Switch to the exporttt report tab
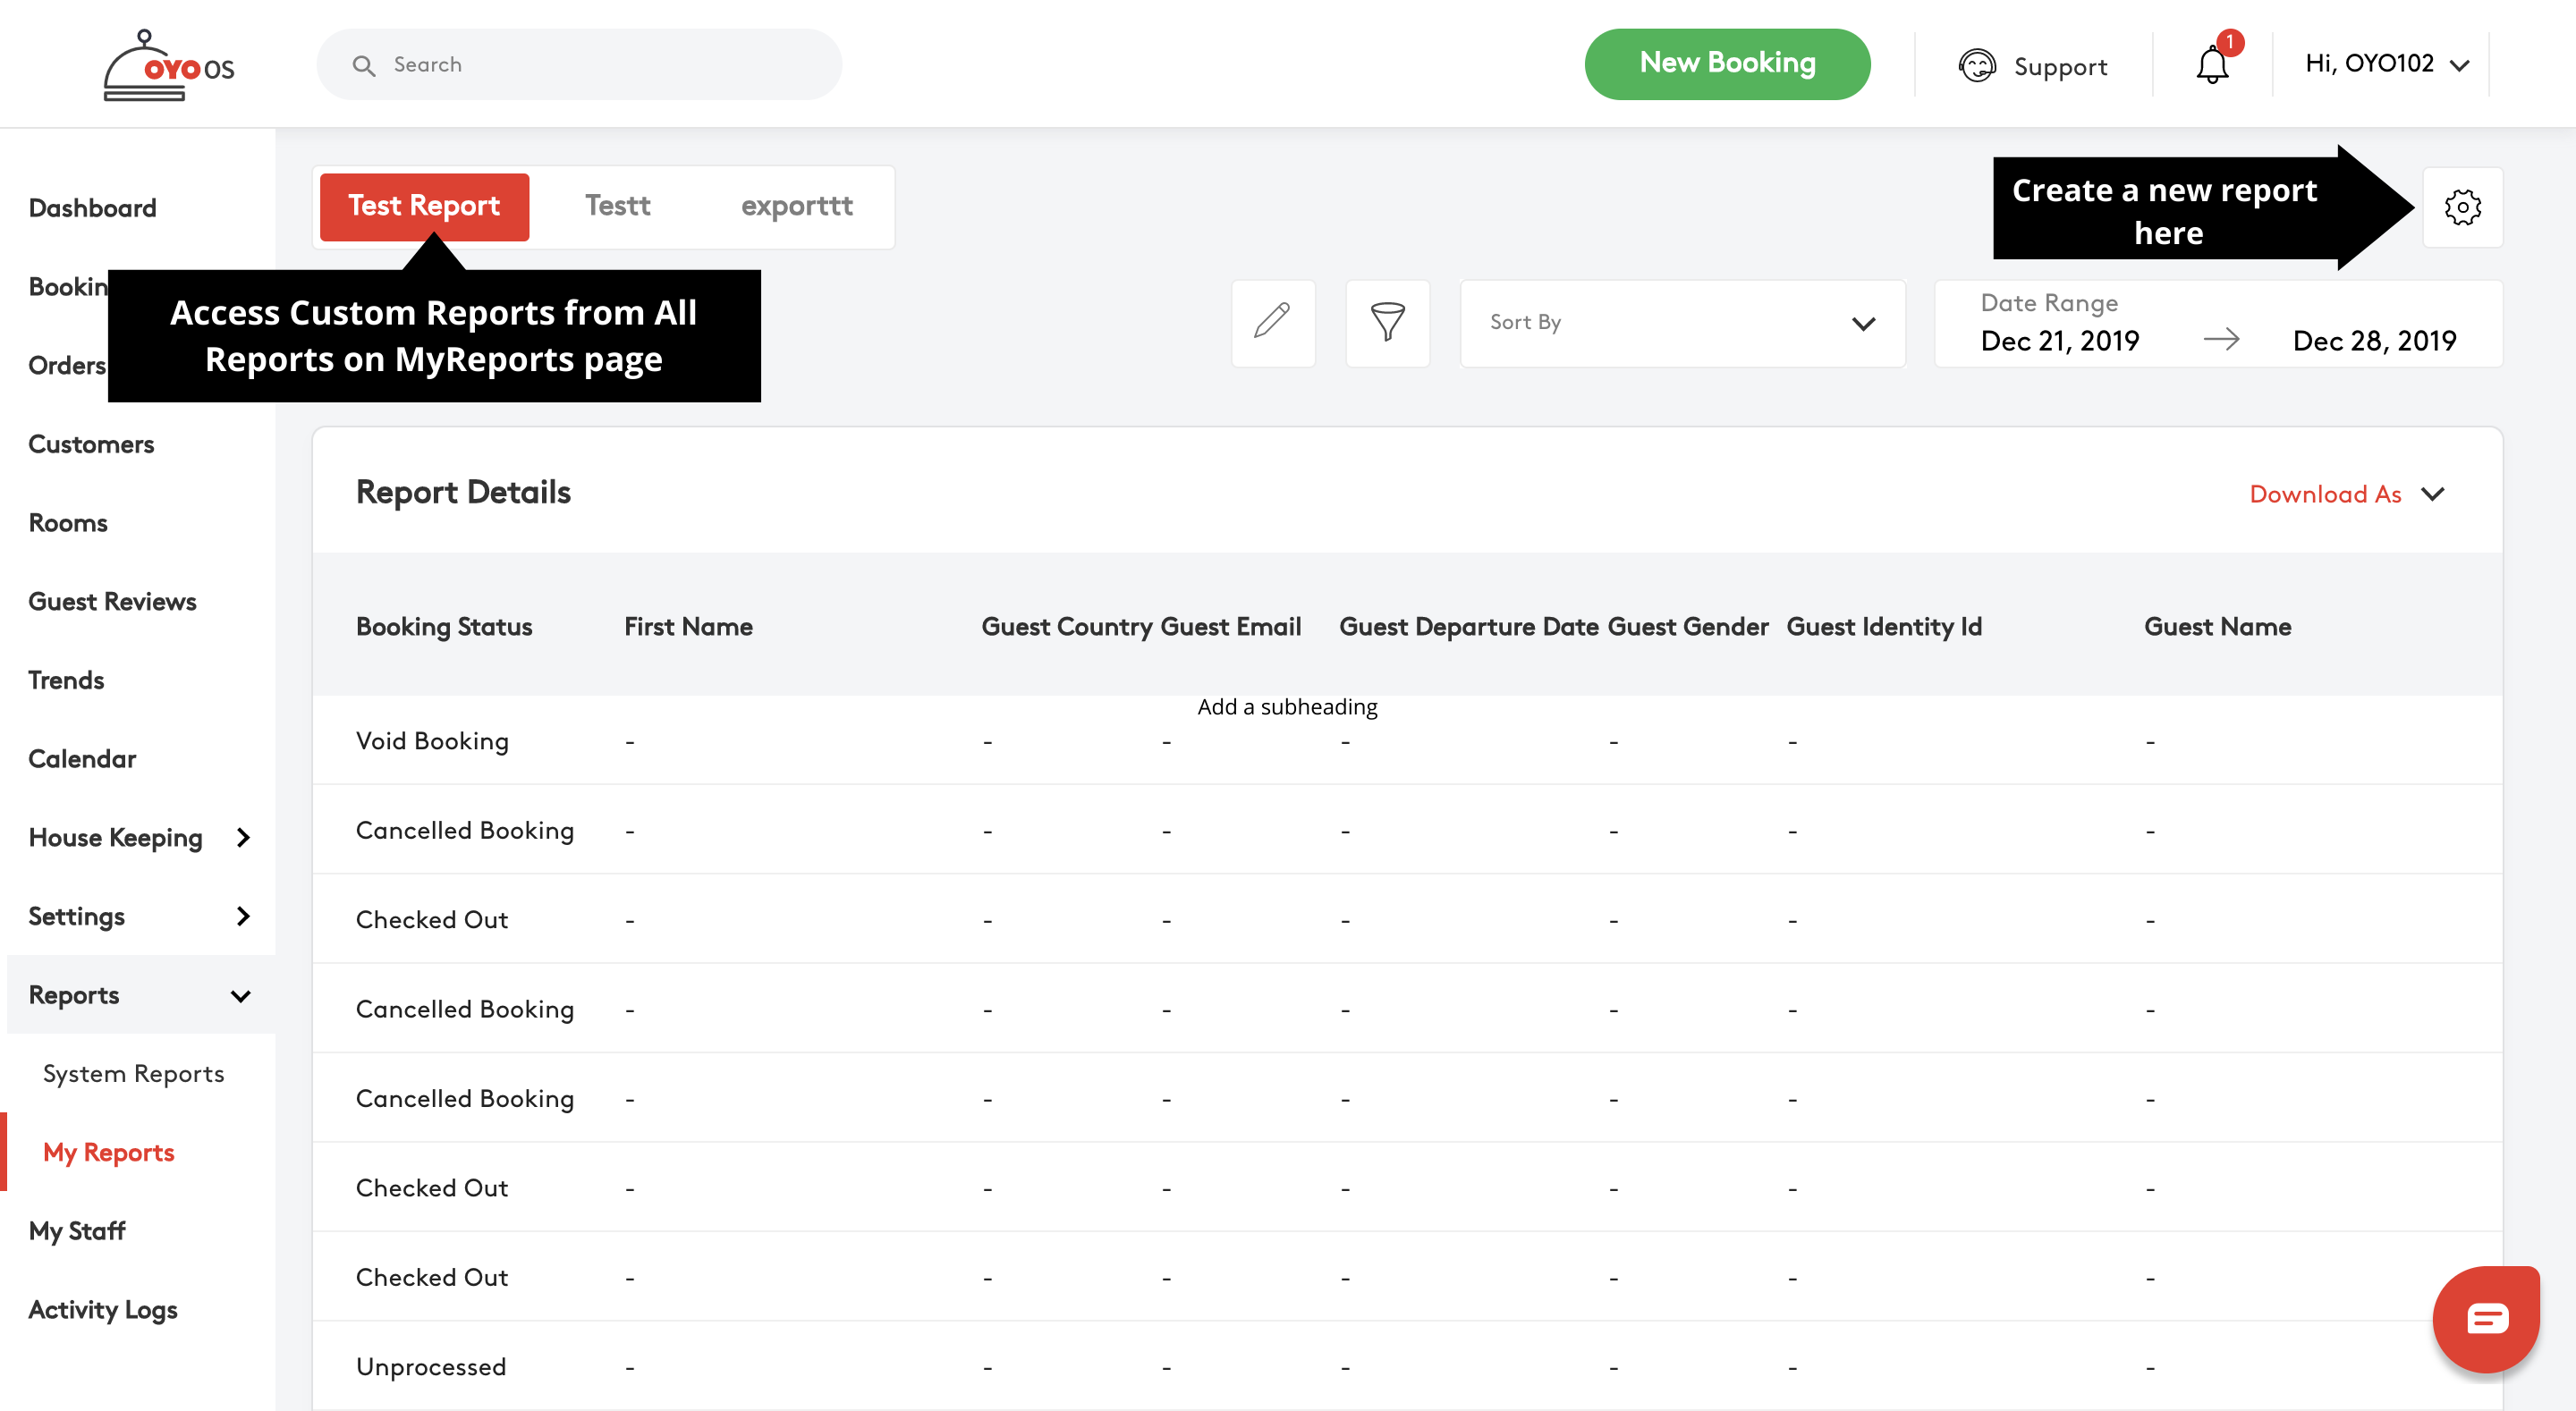Viewport: 2576px width, 1411px height. click(x=796, y=206)
